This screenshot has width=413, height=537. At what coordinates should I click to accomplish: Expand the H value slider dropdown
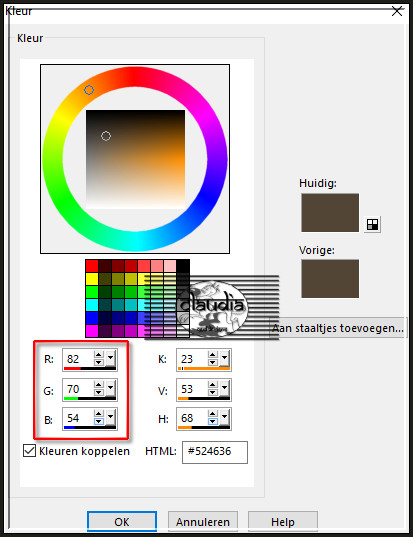click(224, 417)
